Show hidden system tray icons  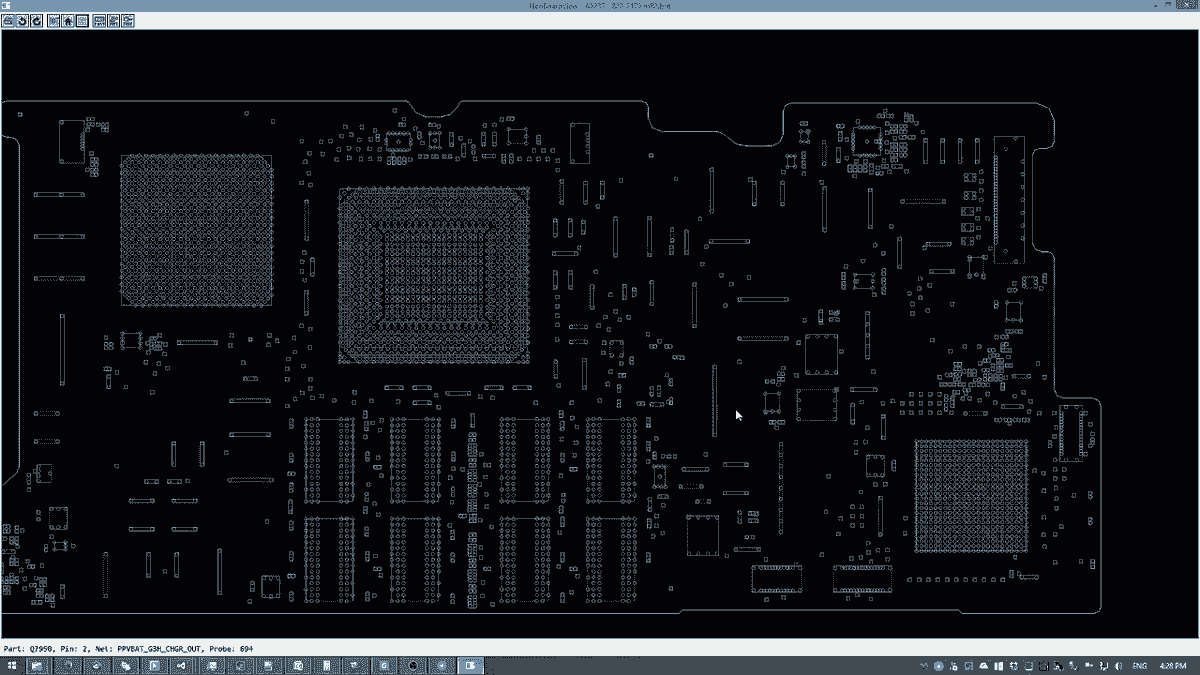coord(924,666)
